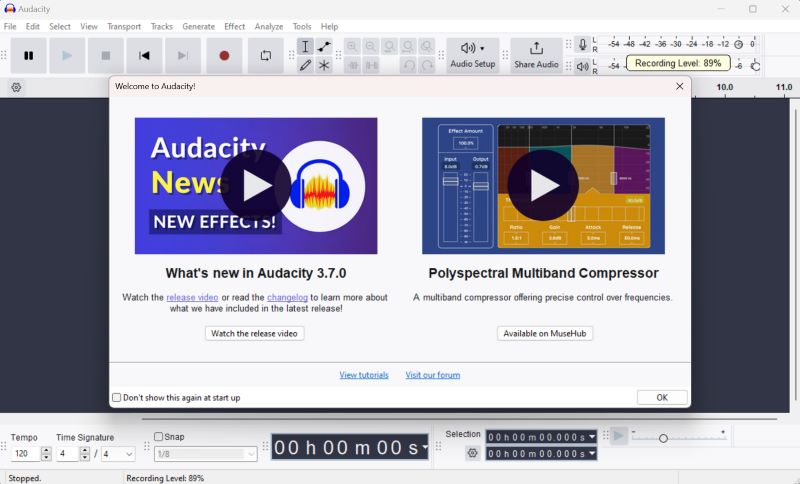Image resolution: width=800 pixels, height=484 pixels.
Task: Adjust the playback level slider knob
Action: 755,65
